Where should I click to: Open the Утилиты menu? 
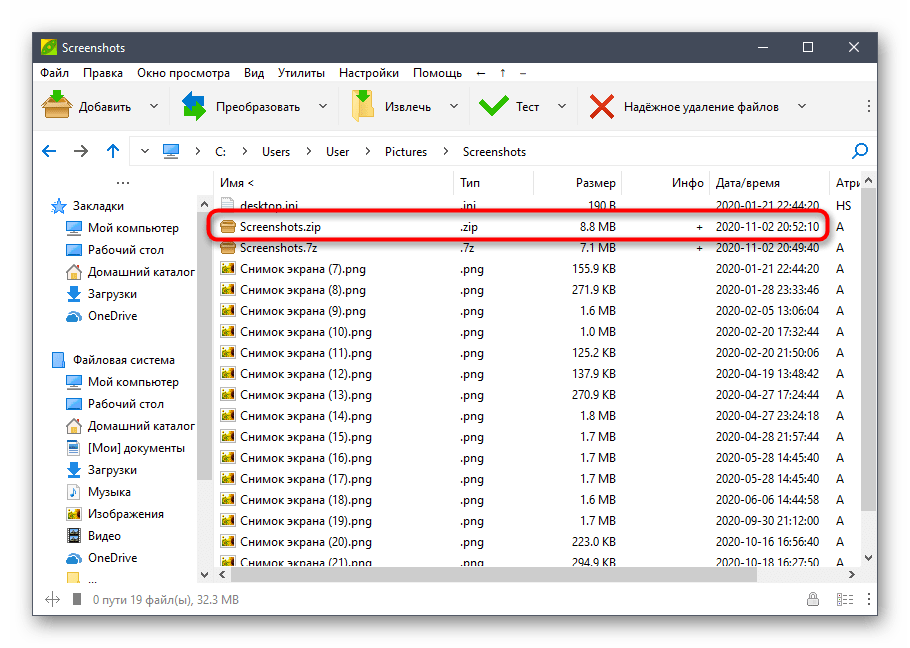click(301, 73)
